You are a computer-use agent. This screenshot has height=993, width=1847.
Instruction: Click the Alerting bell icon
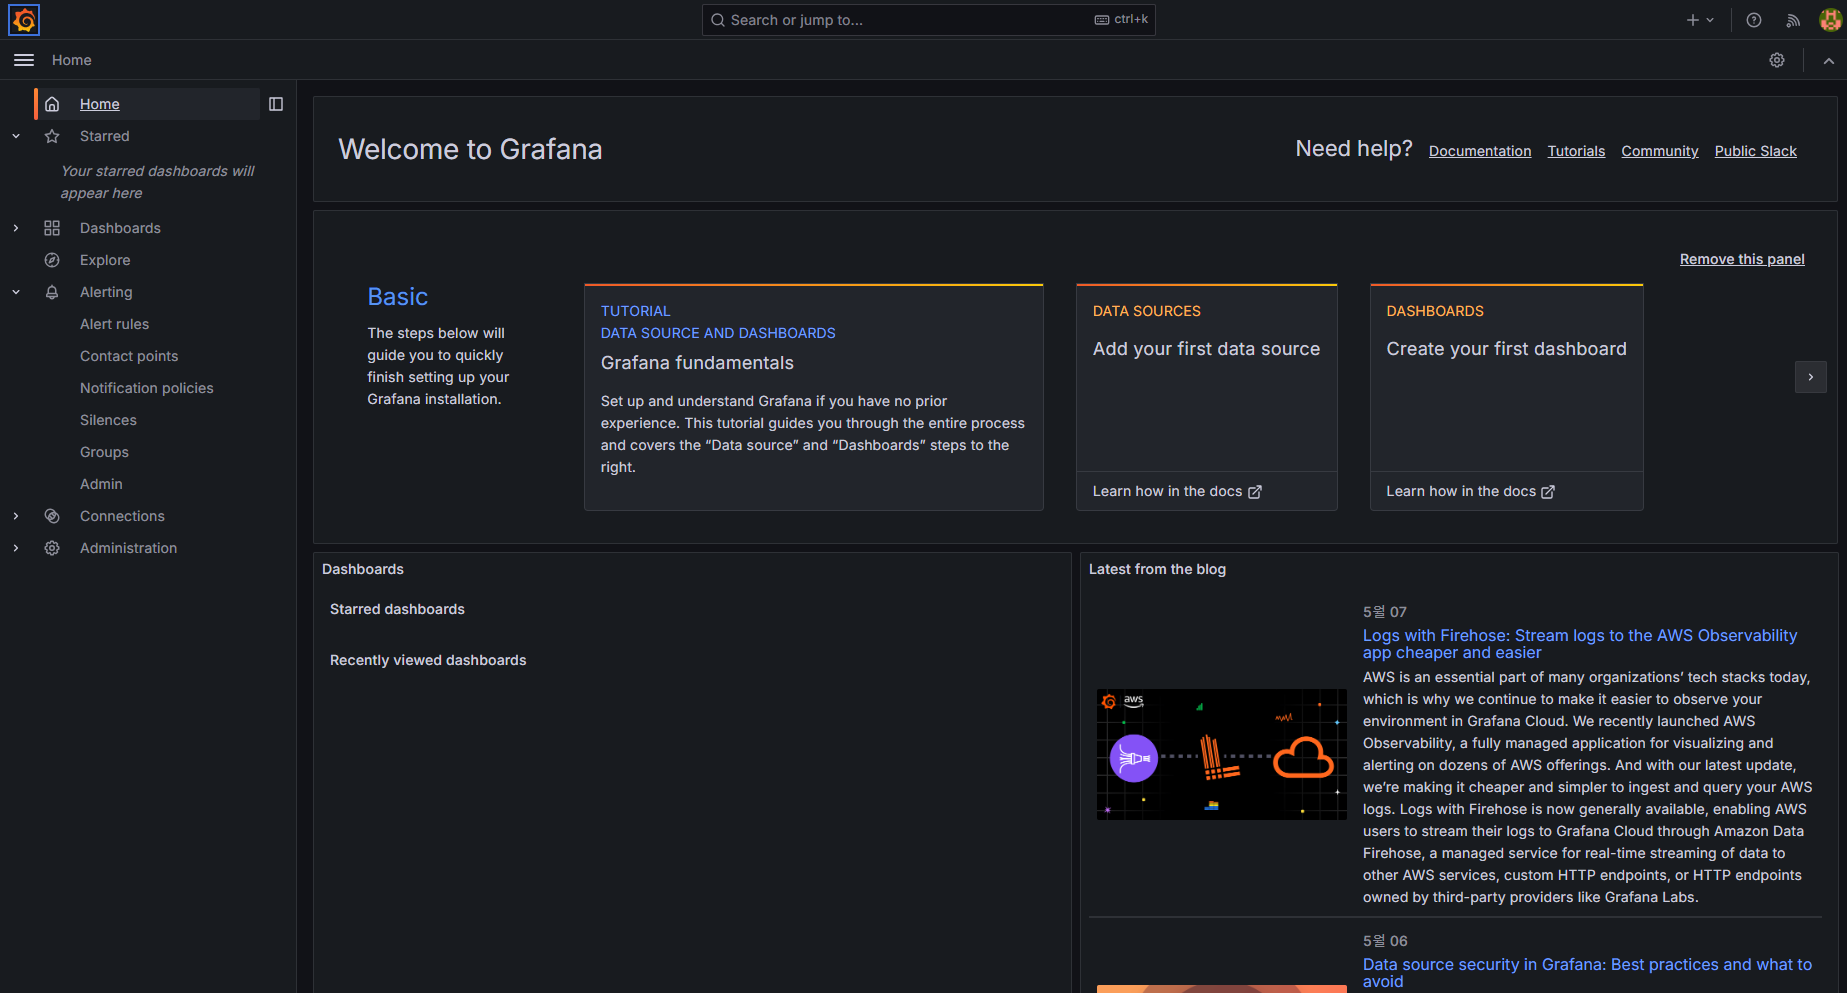pyautogui.click(x=52, y=292)
